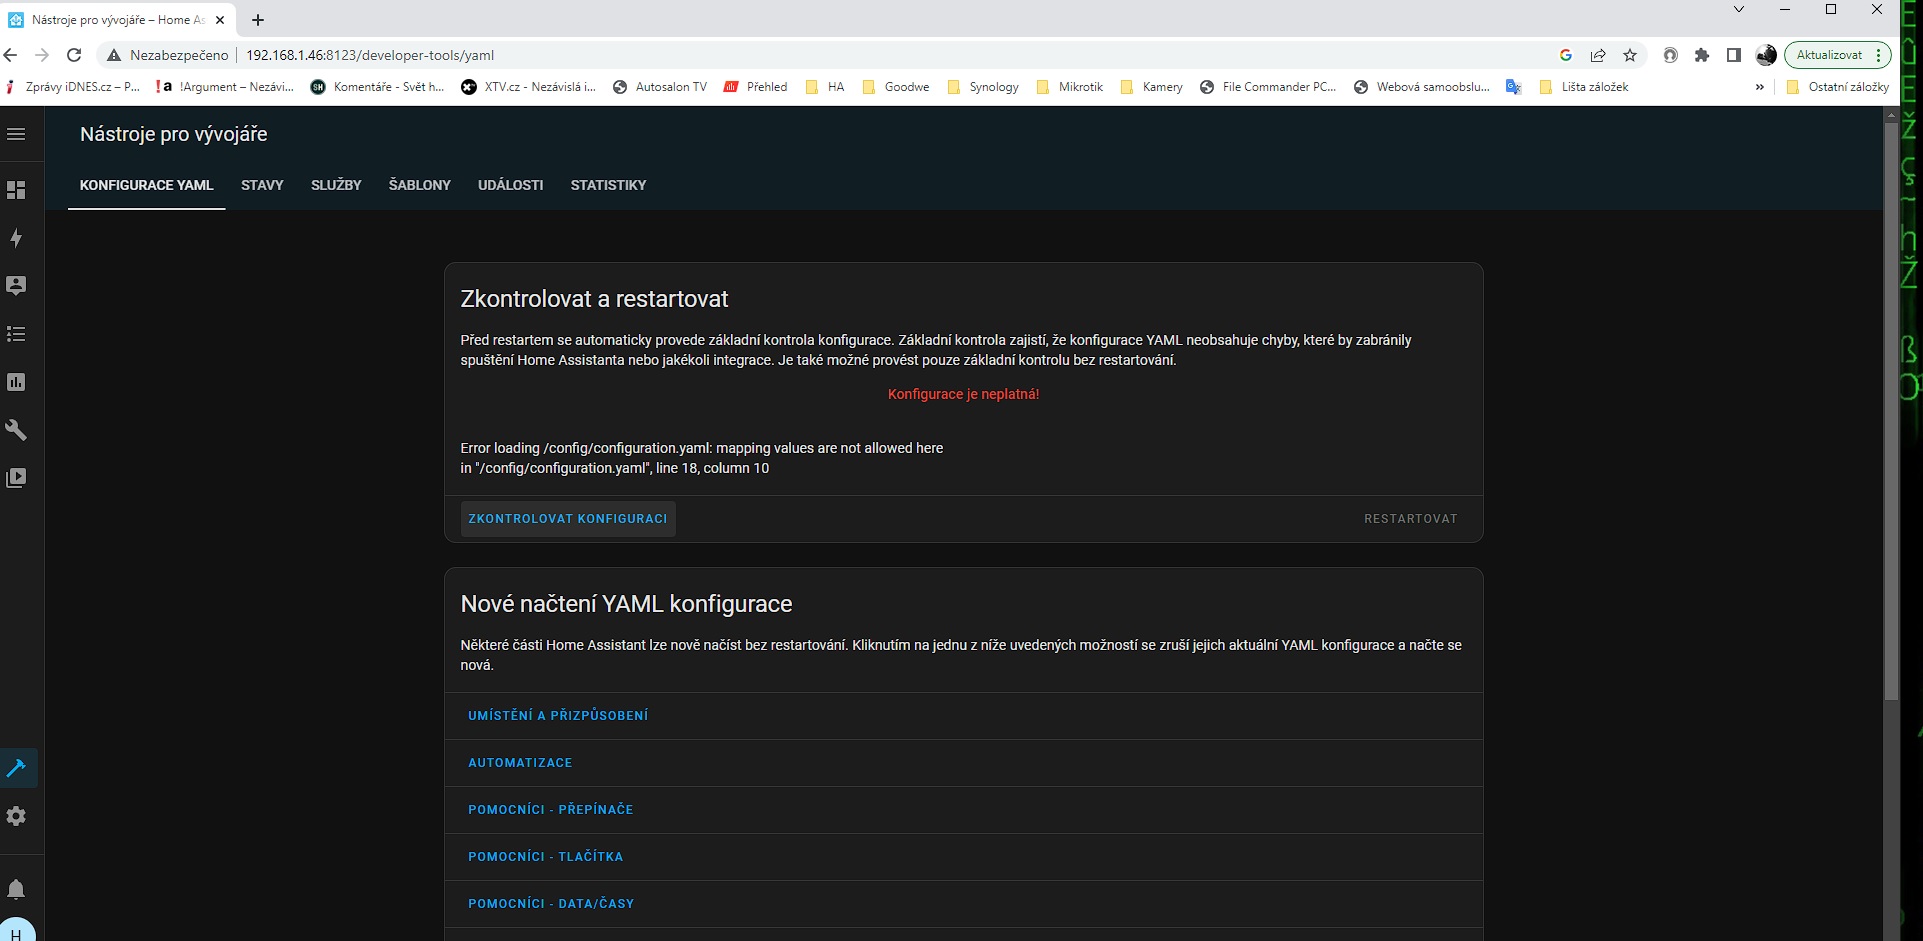The height and width of the screenshot is (941, 1923).
Task: Reload POMOCNÍCI - DATA/ČASY configuration
Action: pos(551,904)
